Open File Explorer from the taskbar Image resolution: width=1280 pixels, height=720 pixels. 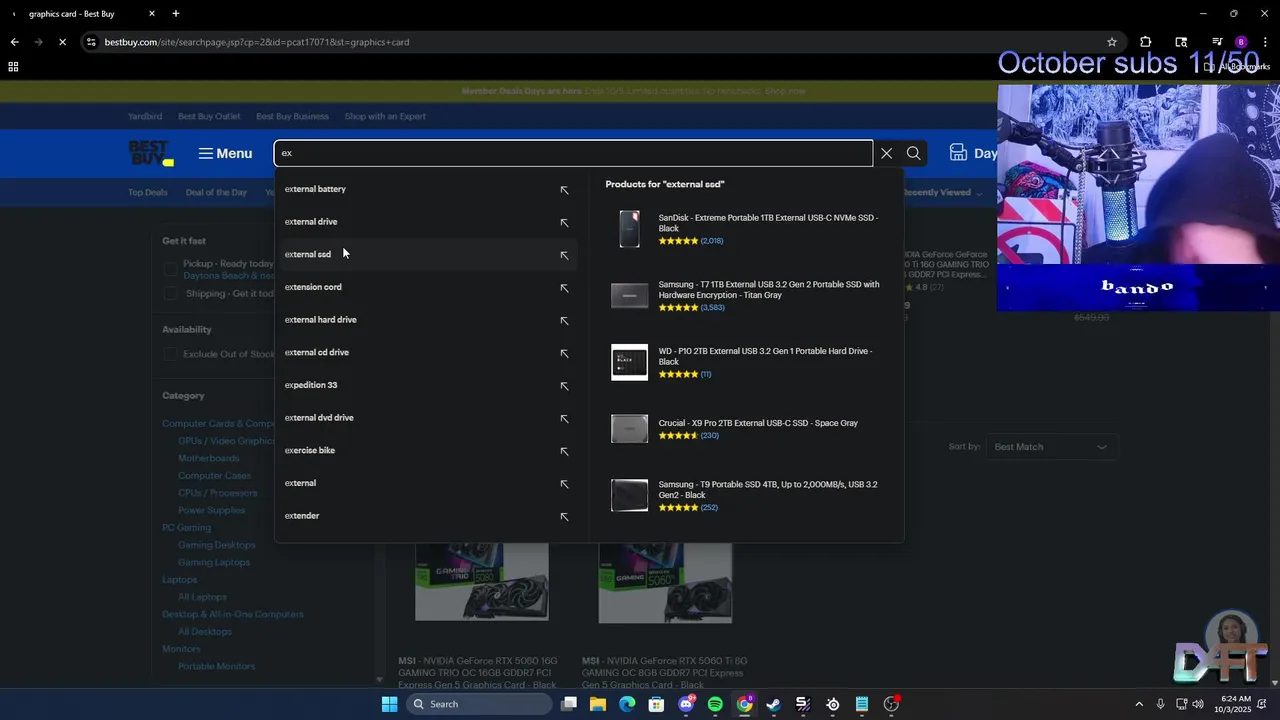pyautogui.click(x=598, y=704)
